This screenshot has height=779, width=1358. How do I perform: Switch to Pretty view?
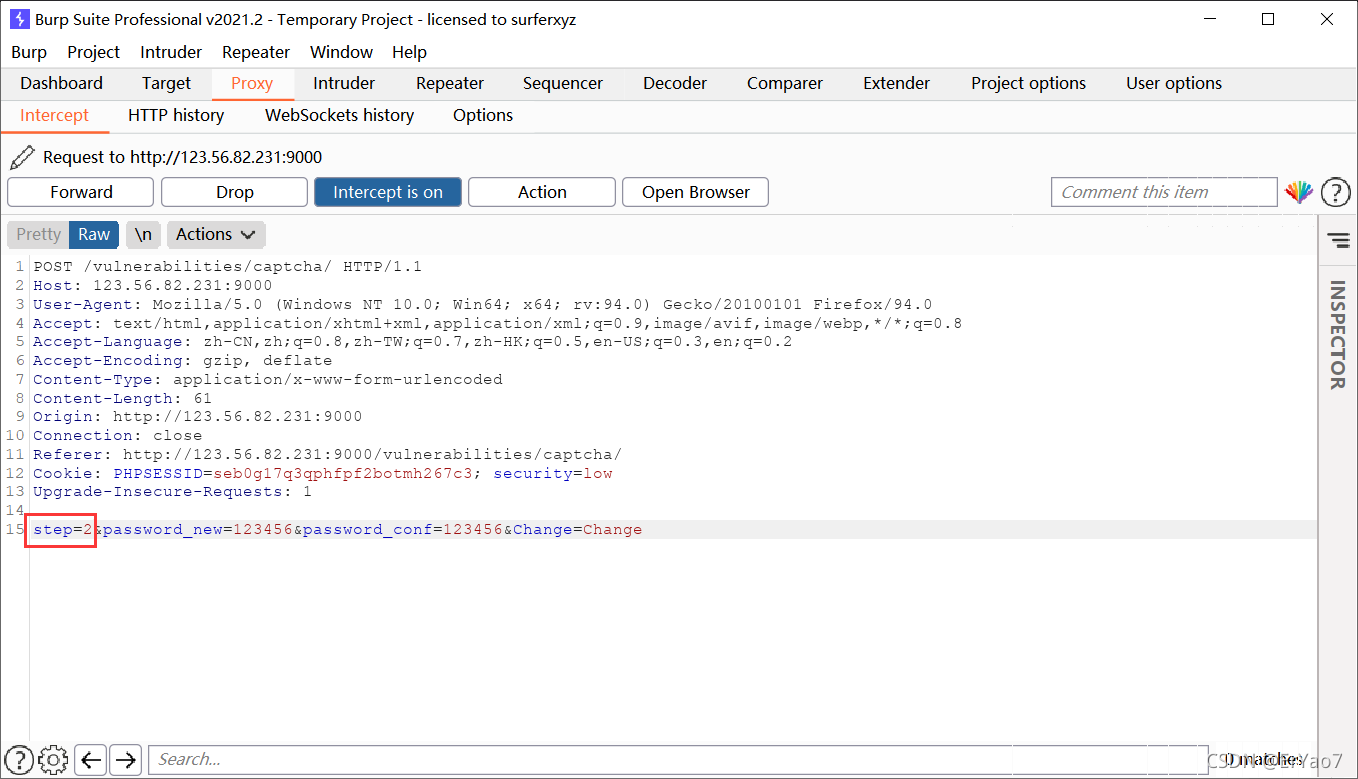click(38, 234)
